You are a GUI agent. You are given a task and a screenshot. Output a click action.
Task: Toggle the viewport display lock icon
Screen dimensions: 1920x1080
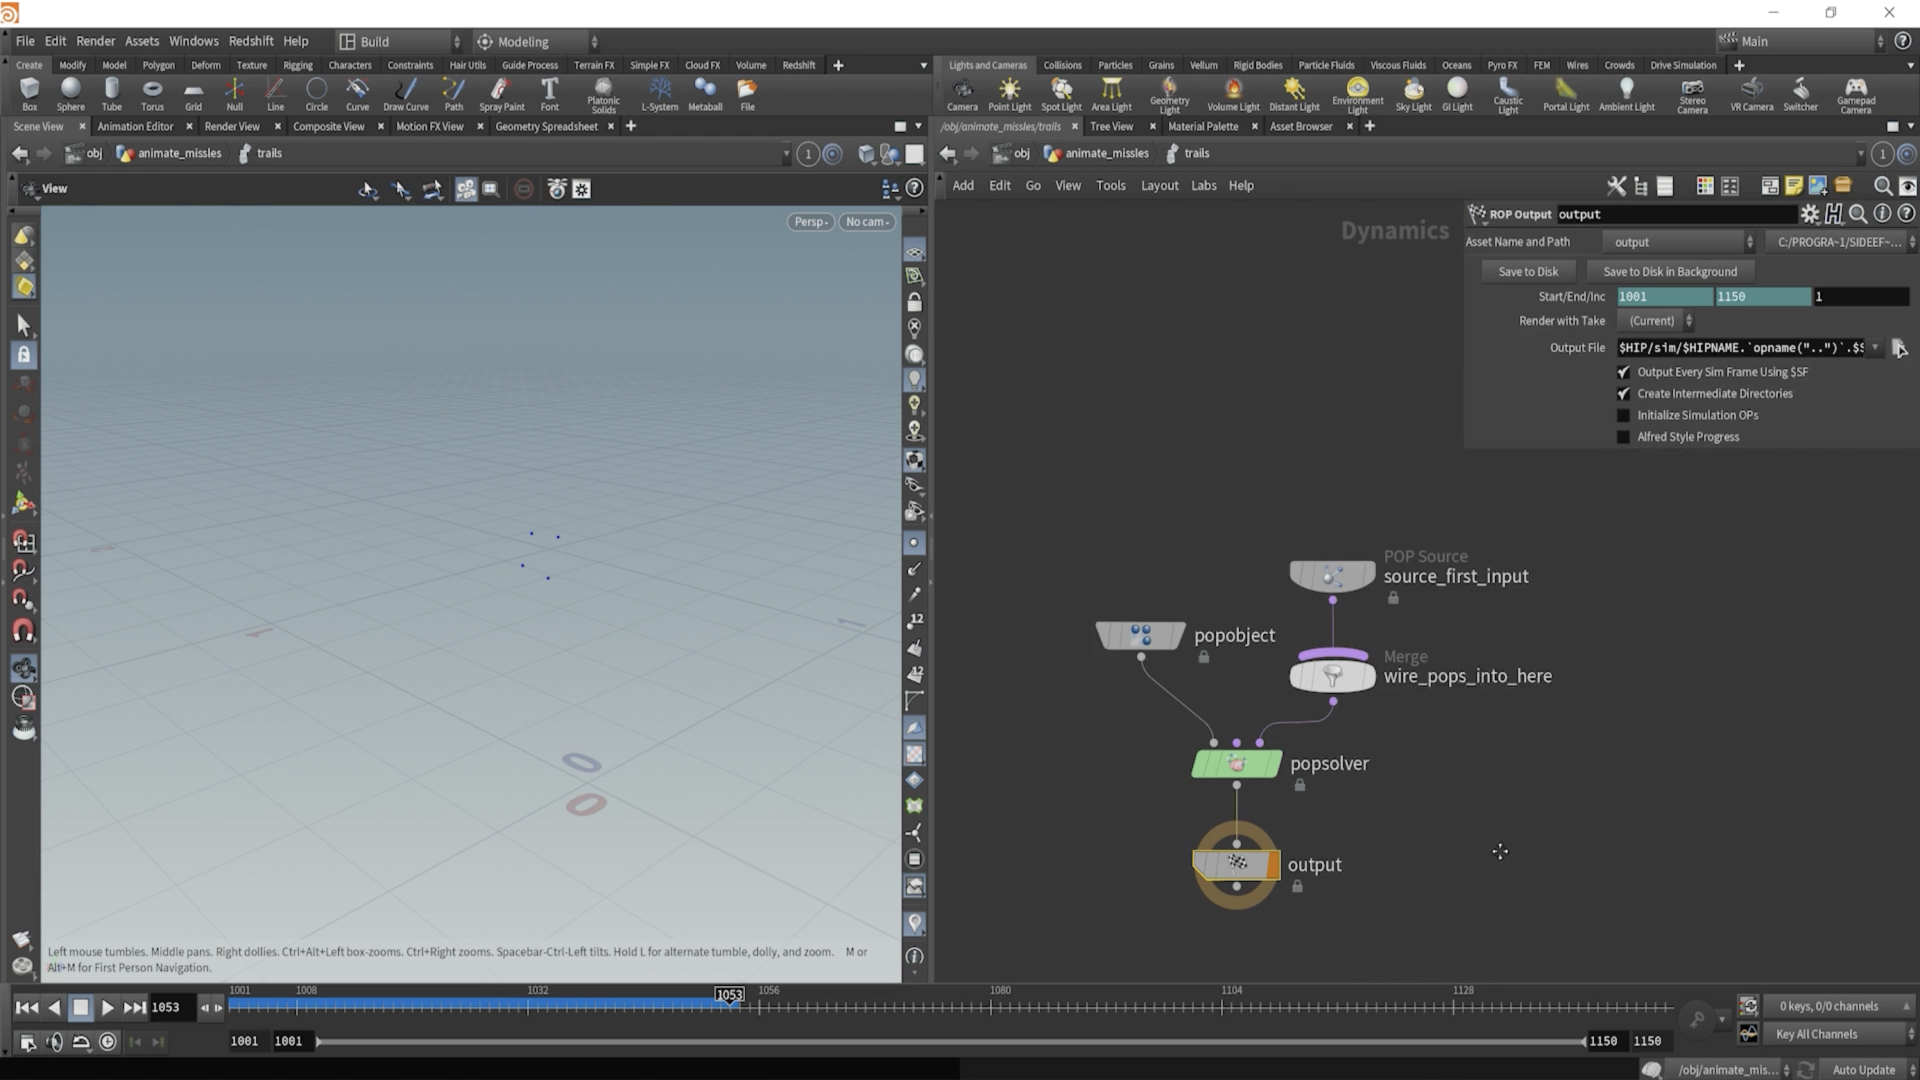pyautogui.click(x=914, y=302)
